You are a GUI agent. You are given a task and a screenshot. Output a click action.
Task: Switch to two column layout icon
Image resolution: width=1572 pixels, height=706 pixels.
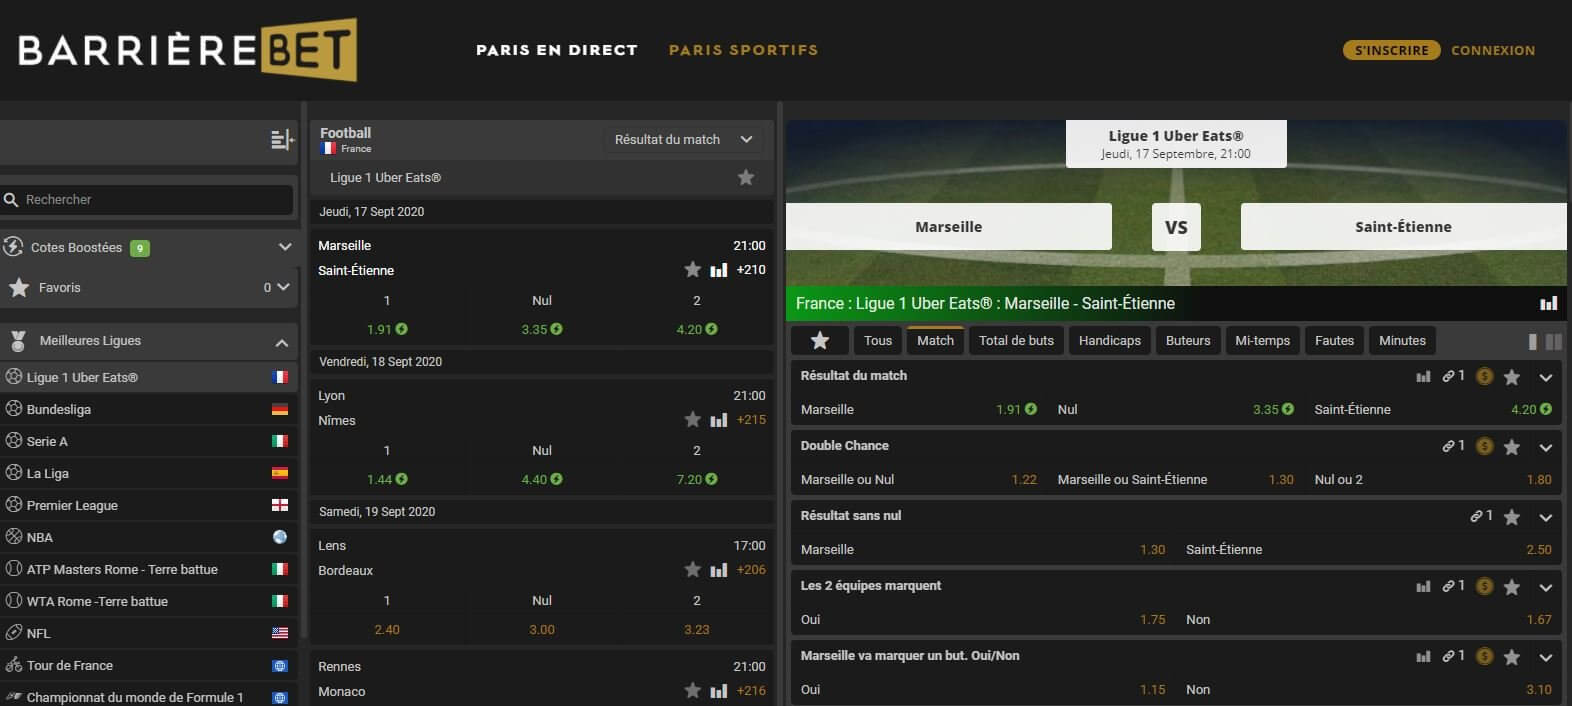tap(1553, 341)
